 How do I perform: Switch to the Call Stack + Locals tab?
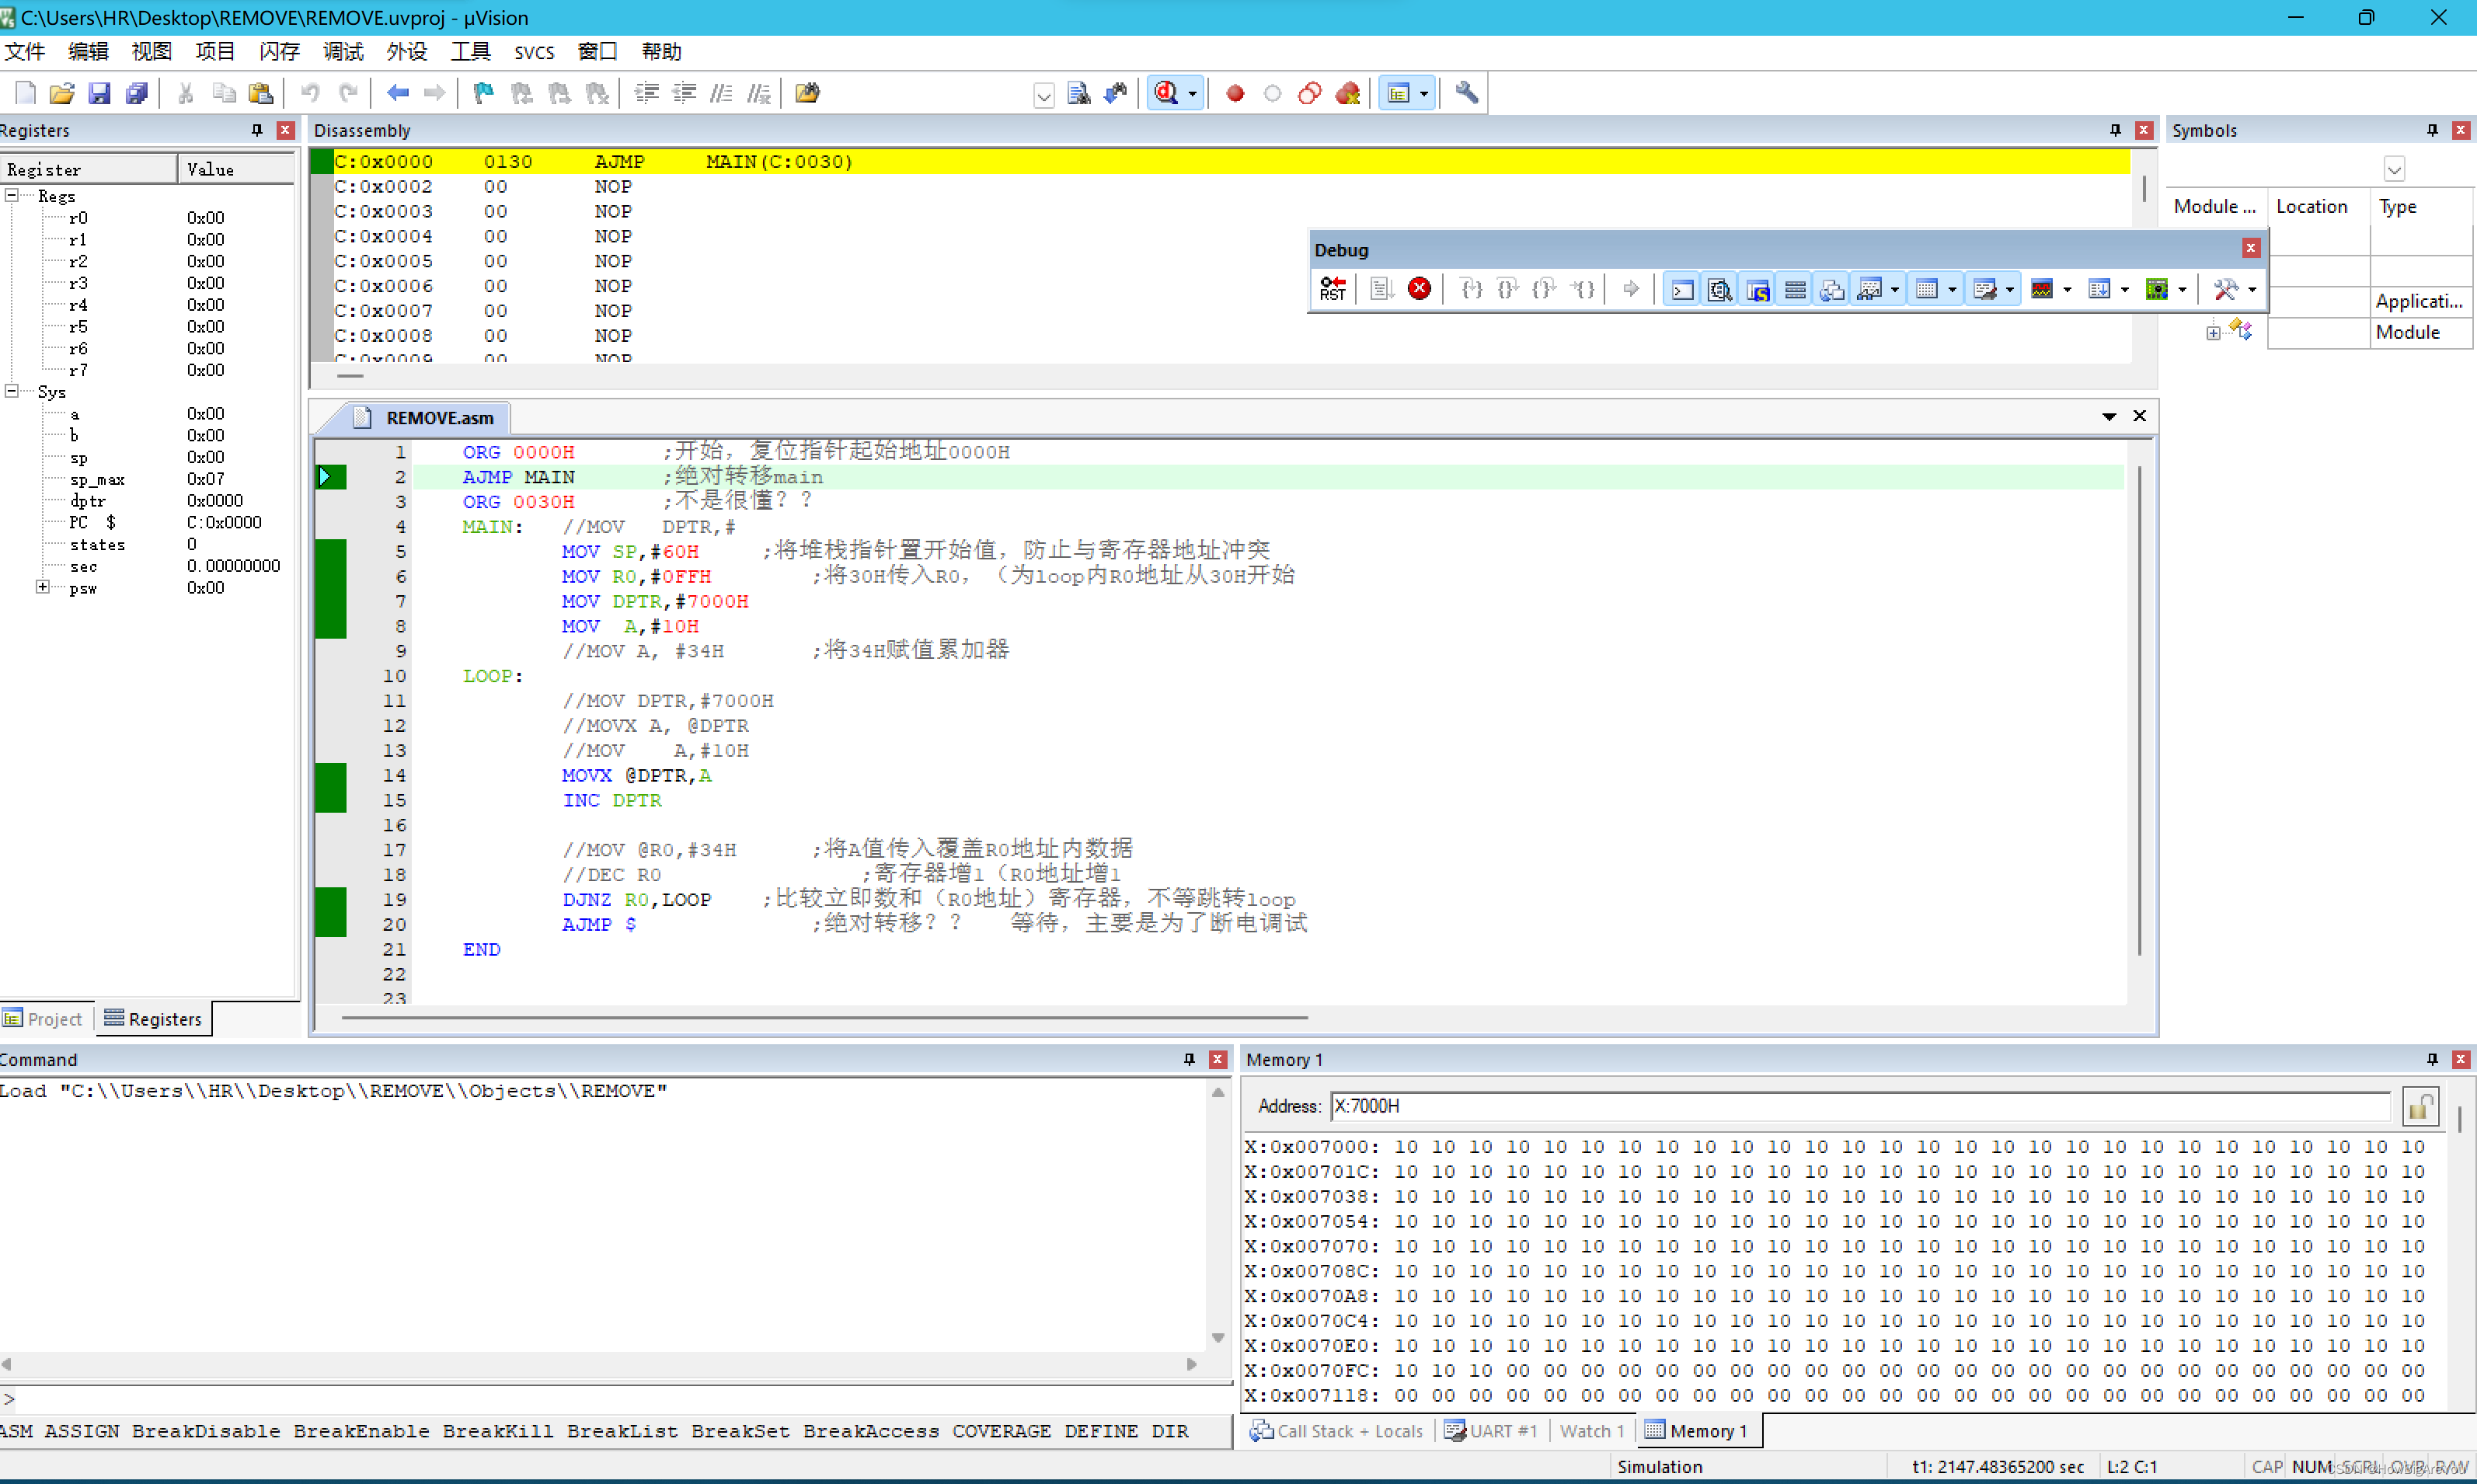(1336, 1431)
